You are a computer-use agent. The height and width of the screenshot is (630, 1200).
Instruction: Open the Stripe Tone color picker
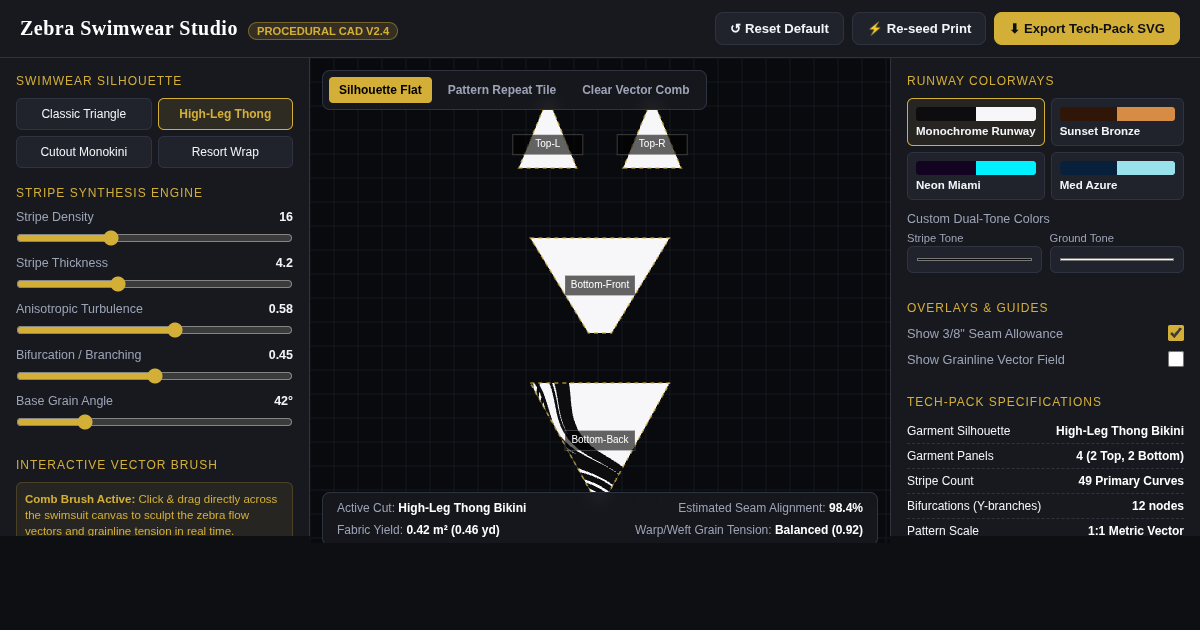974,260
